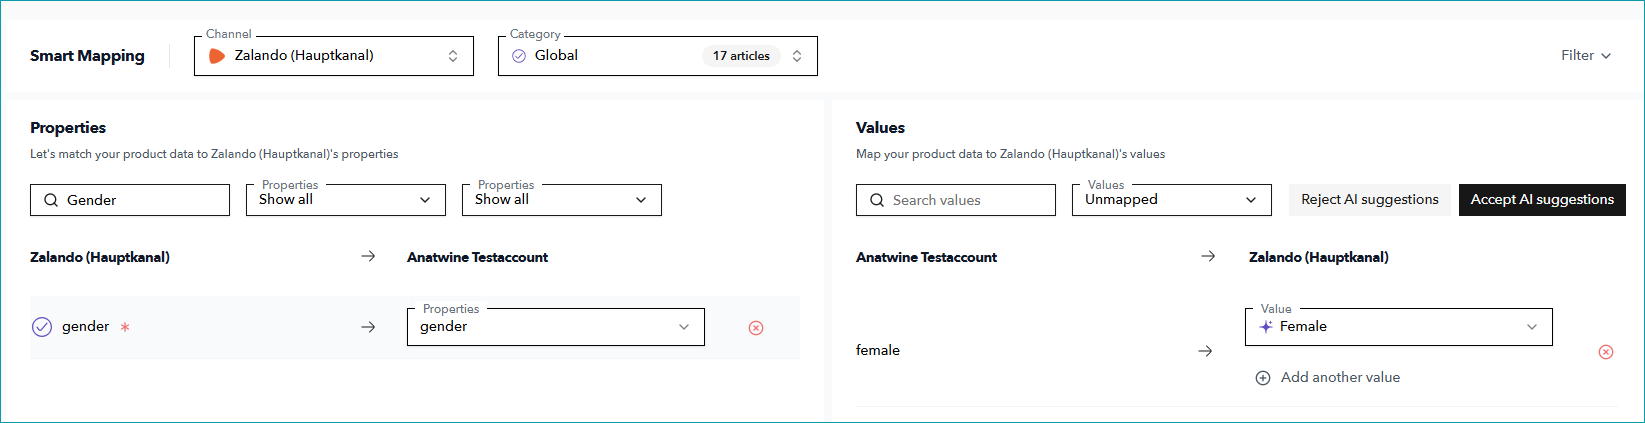The image size is (1645, 423).
Task: Click the arrow next to female value
Action: click(1205, 351)
